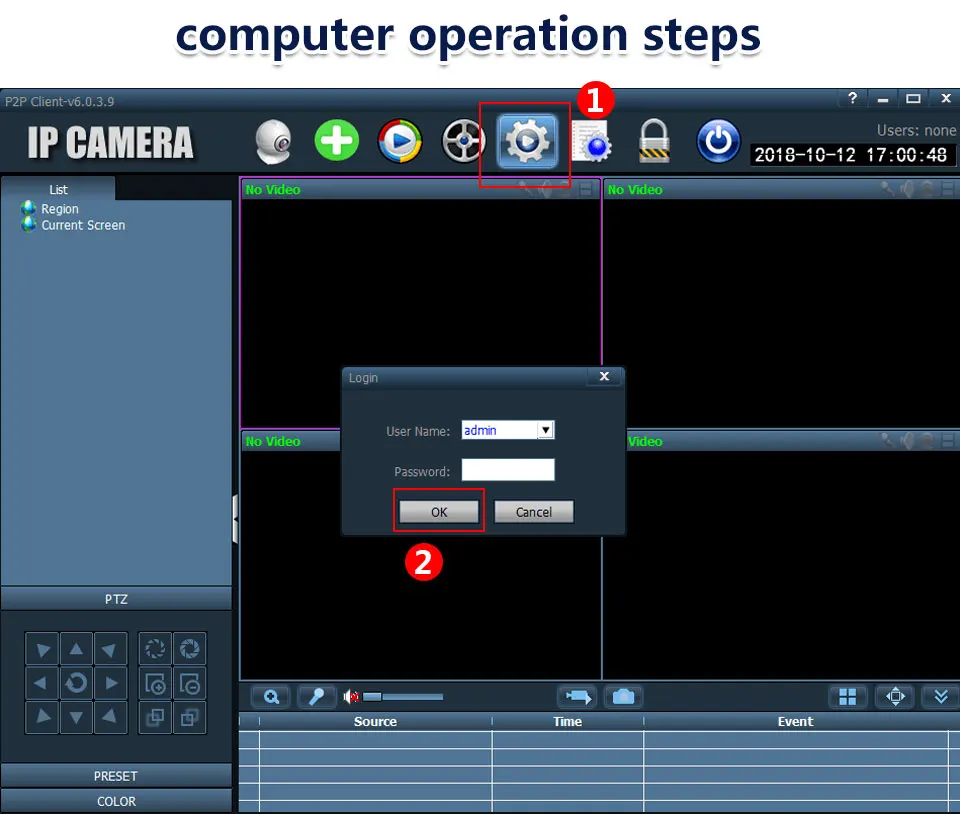960x814 pixels.
Task: Open help with the question mark icon
Action: point(852,99)
